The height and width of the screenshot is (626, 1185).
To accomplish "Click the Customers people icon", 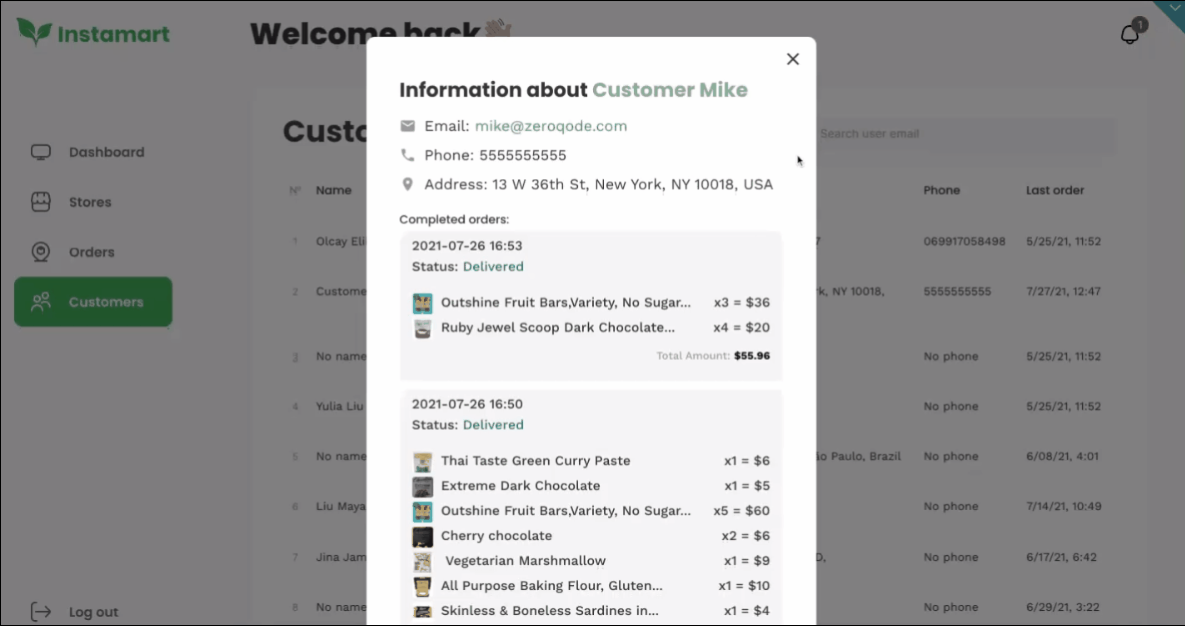I will pos(41,302).
